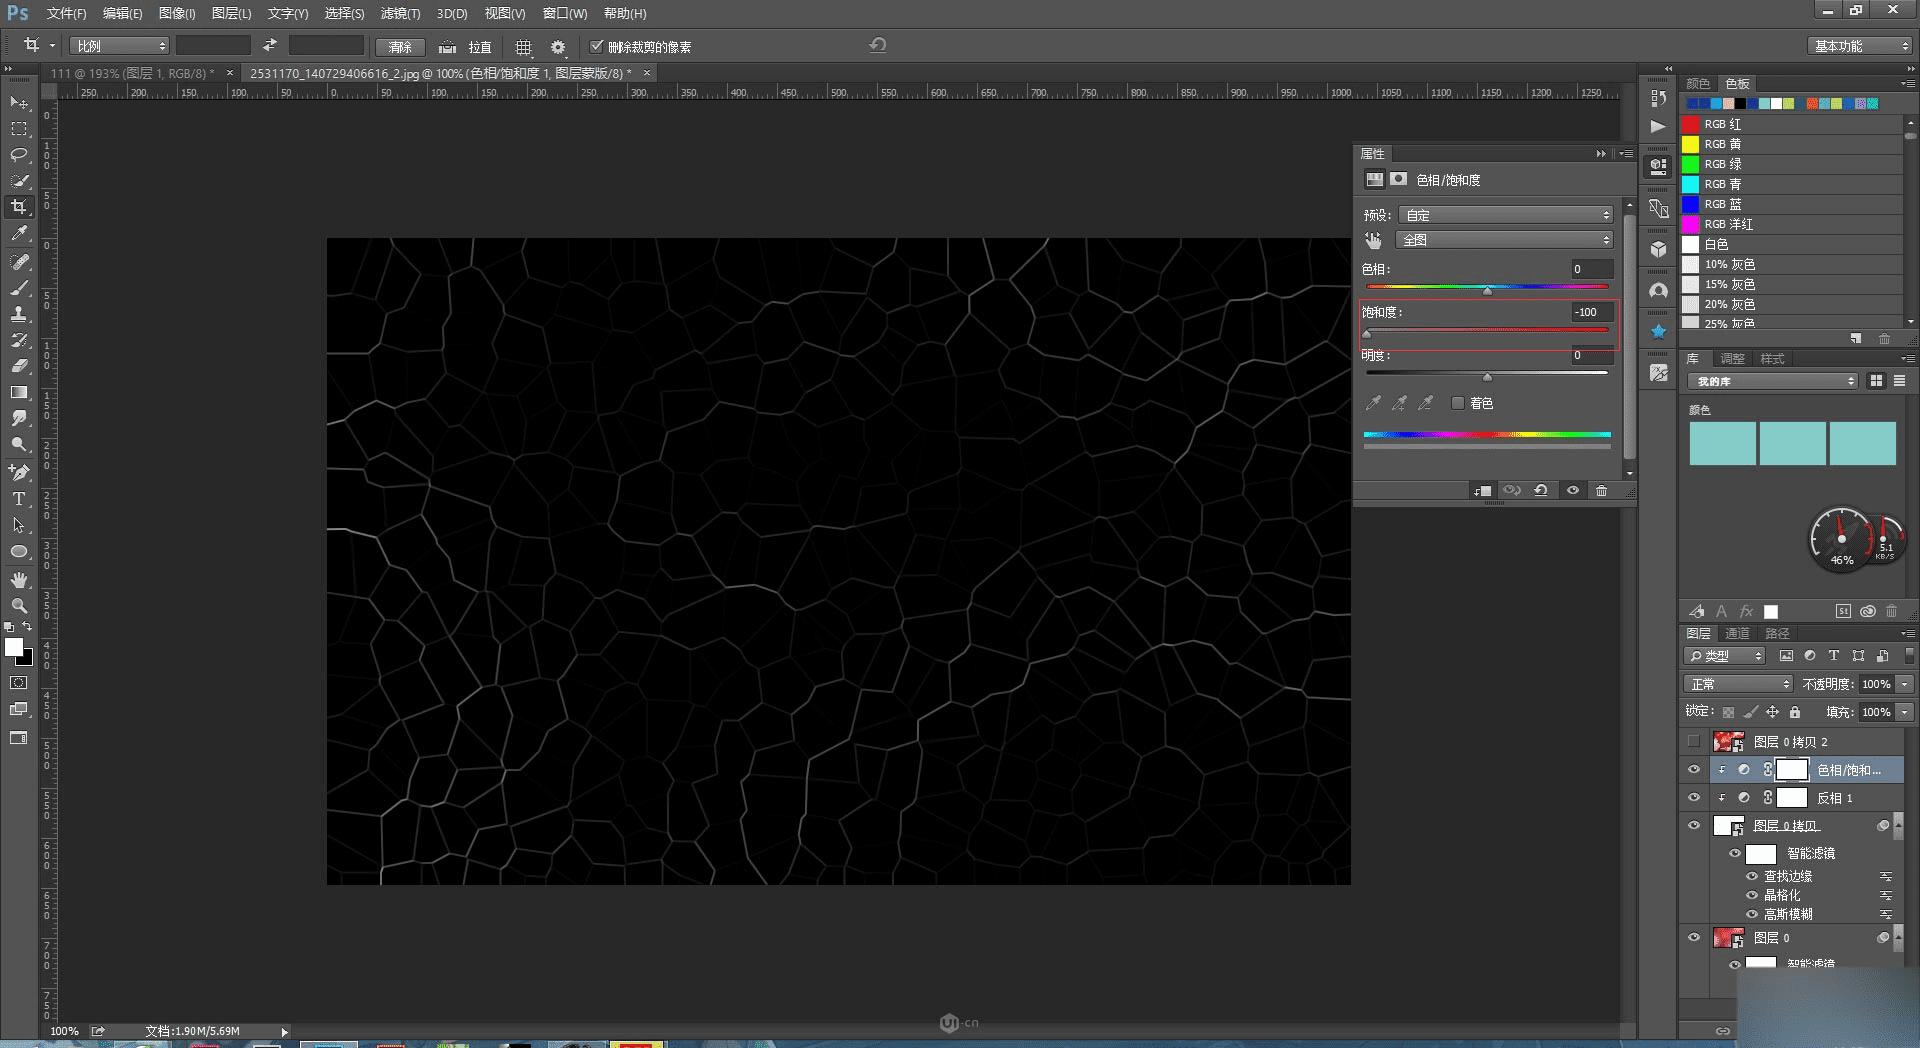
Task: Hide the 反相 1 layer
Action: [x=1694, y=798]
